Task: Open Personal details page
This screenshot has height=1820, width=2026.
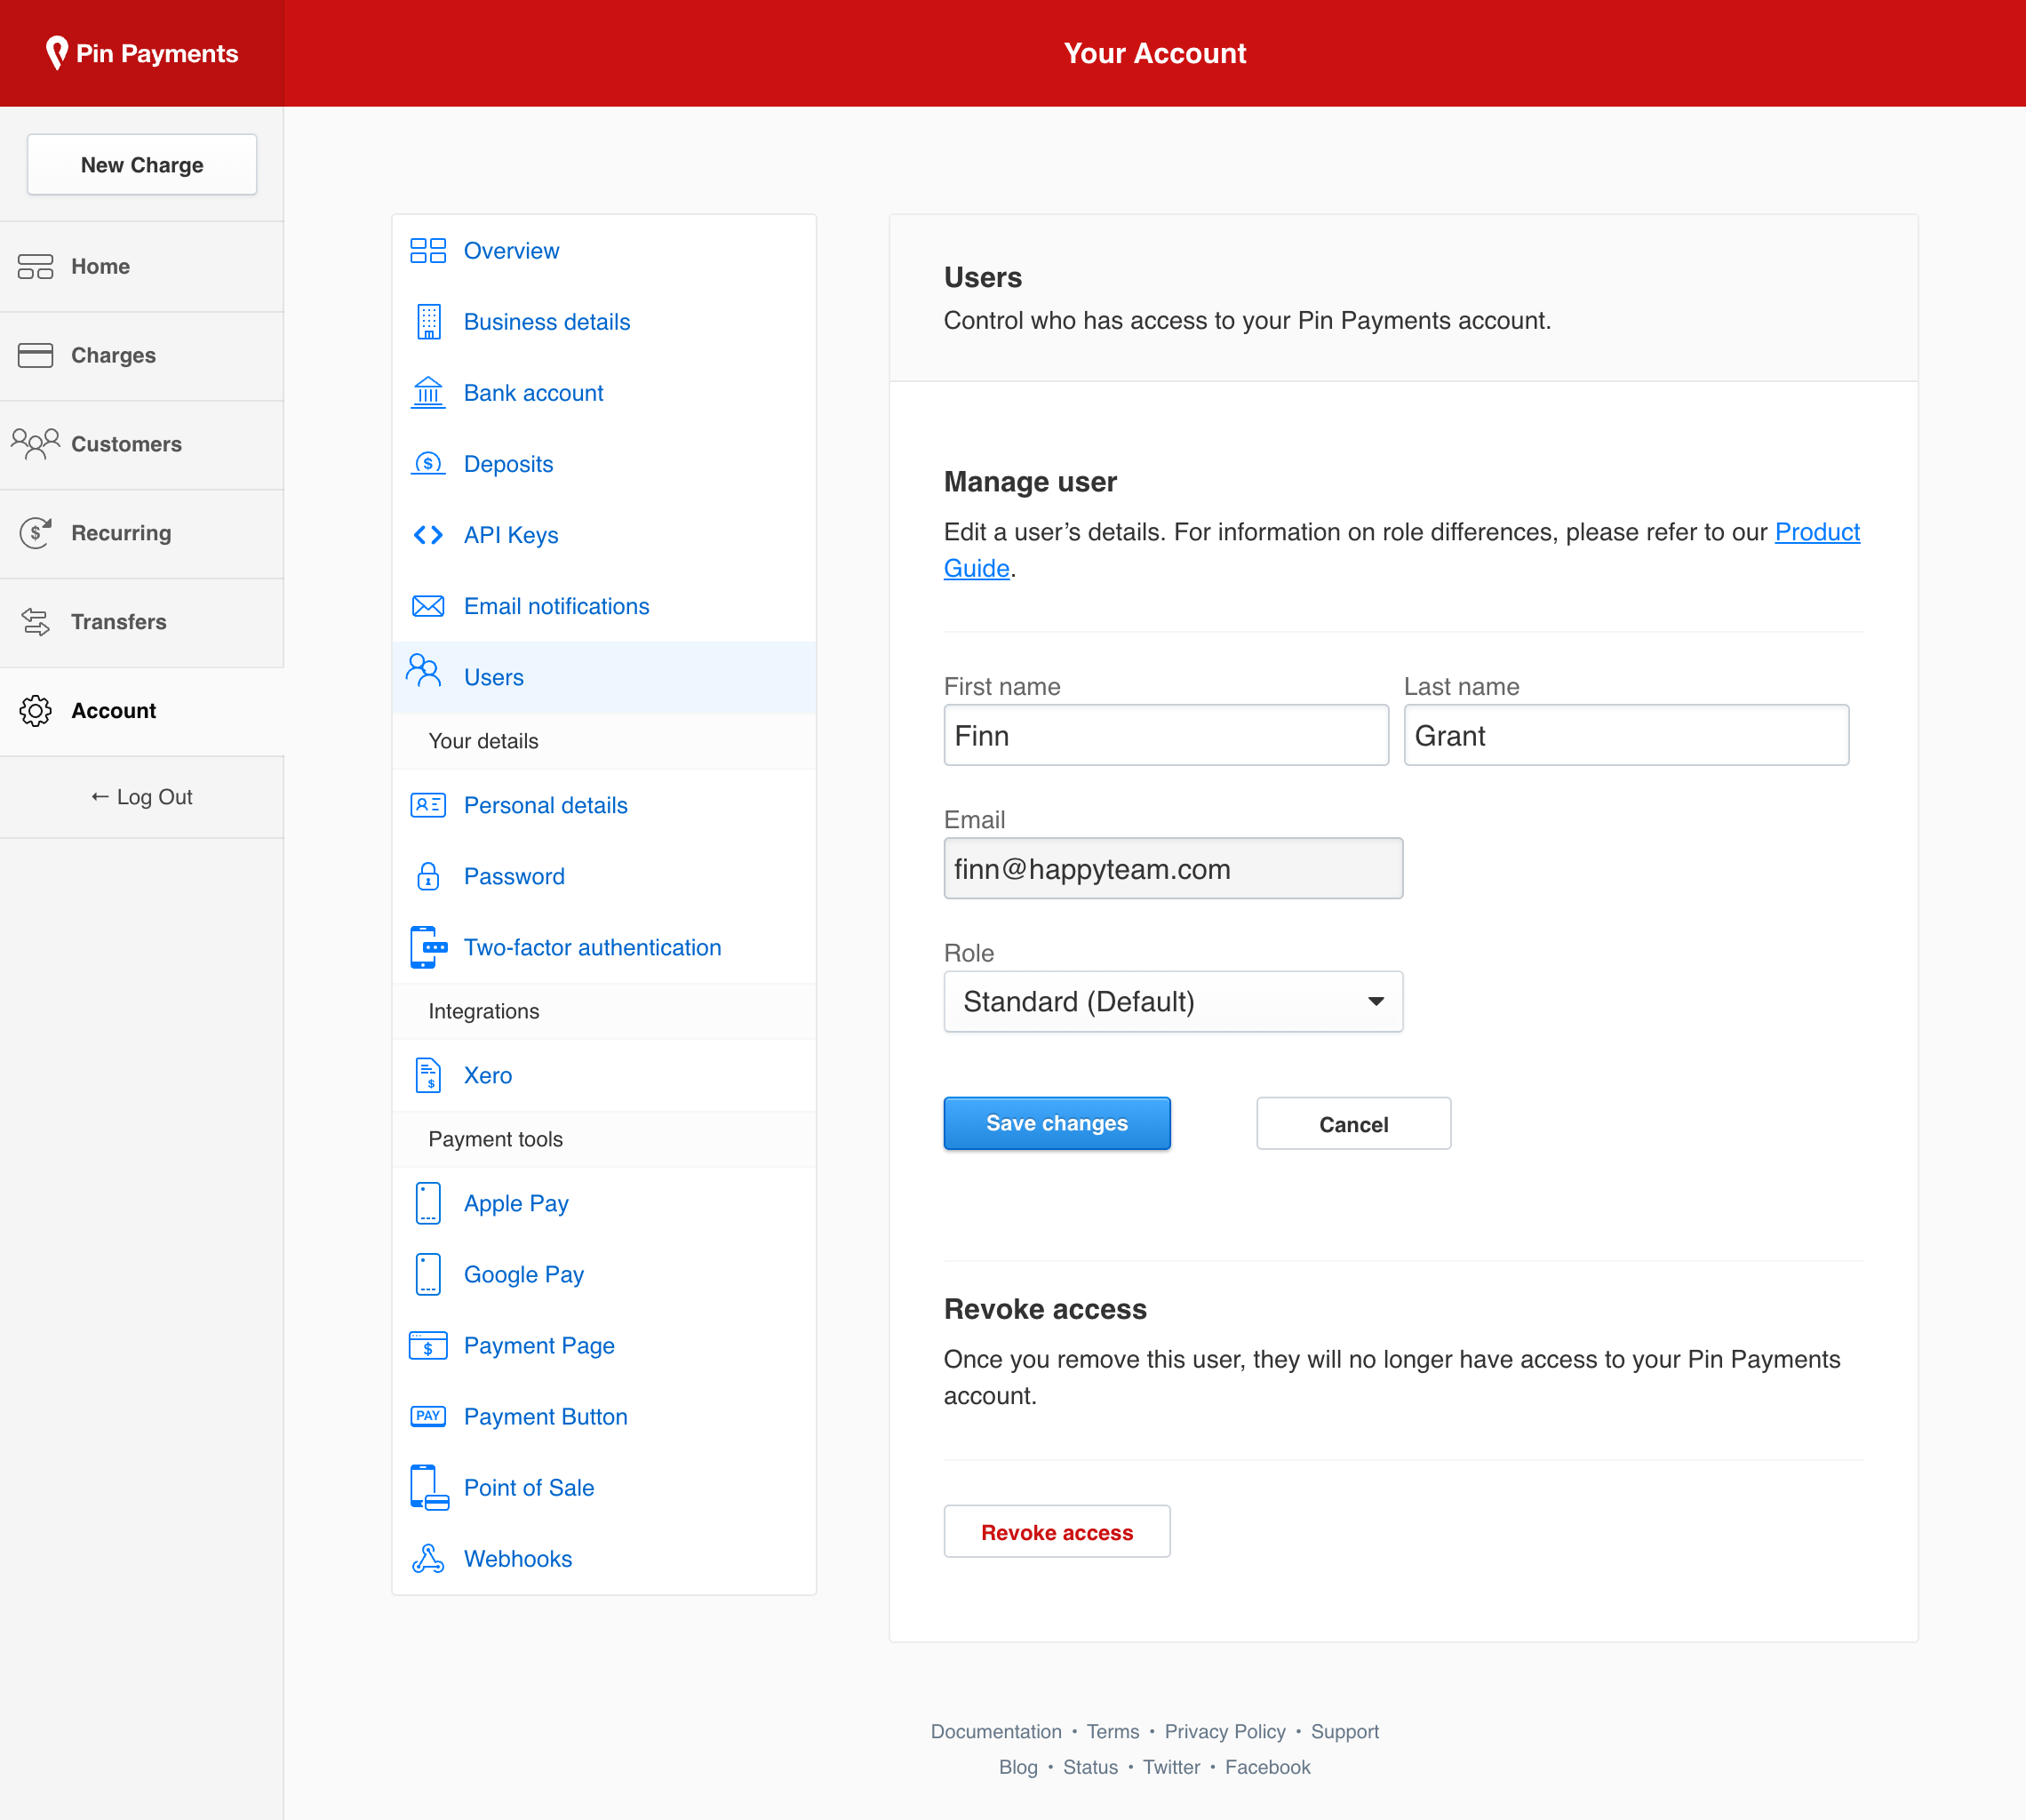Action: tap(604, 804)
